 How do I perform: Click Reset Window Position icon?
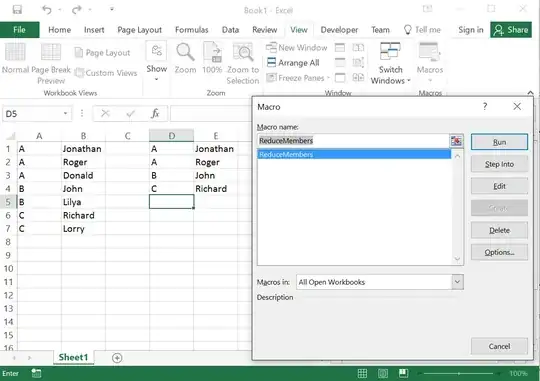pyautogui.click(x=358, y=78)
